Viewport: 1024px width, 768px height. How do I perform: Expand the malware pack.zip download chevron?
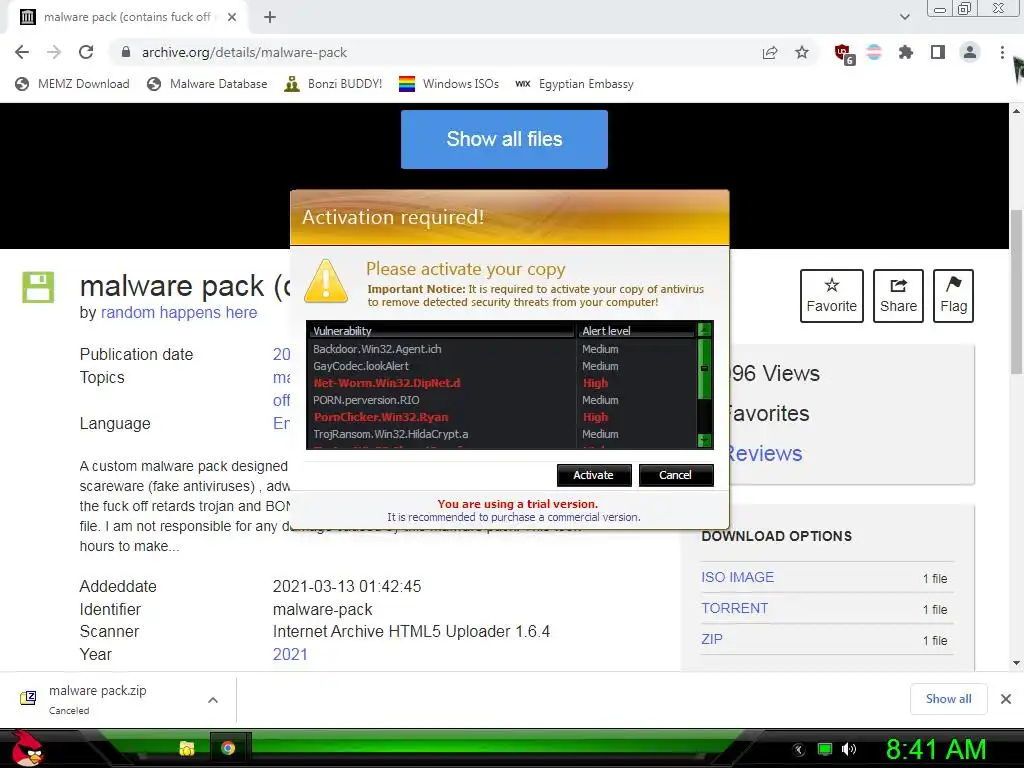tap(213, 699)
